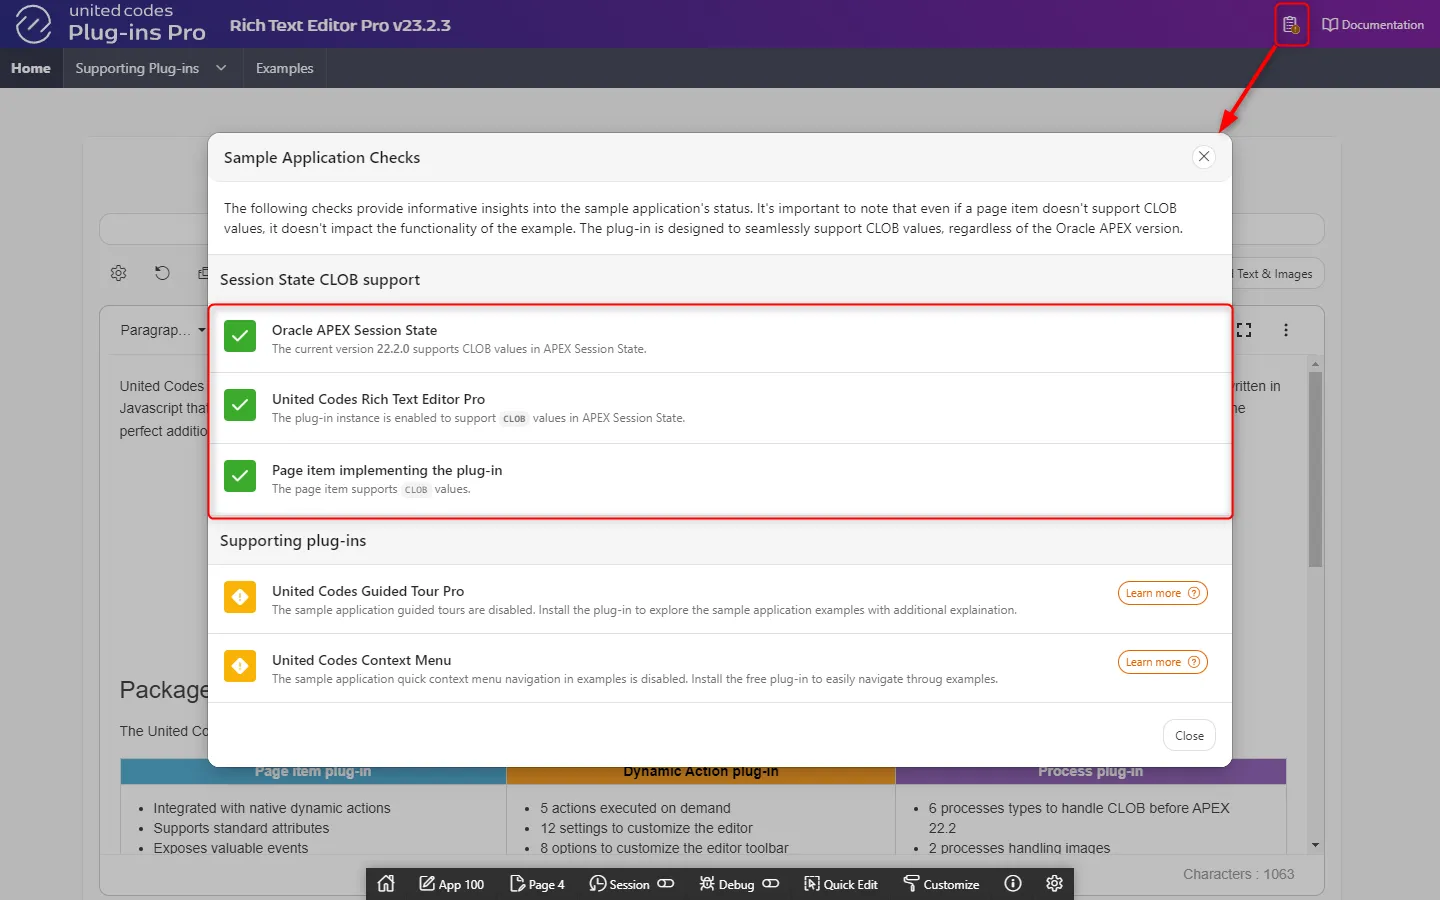Image resolution: width=1440 pixels, height=900 pixels.
Task: Click the editor settings gear icon behind dialog
Action: pos(119,273)
